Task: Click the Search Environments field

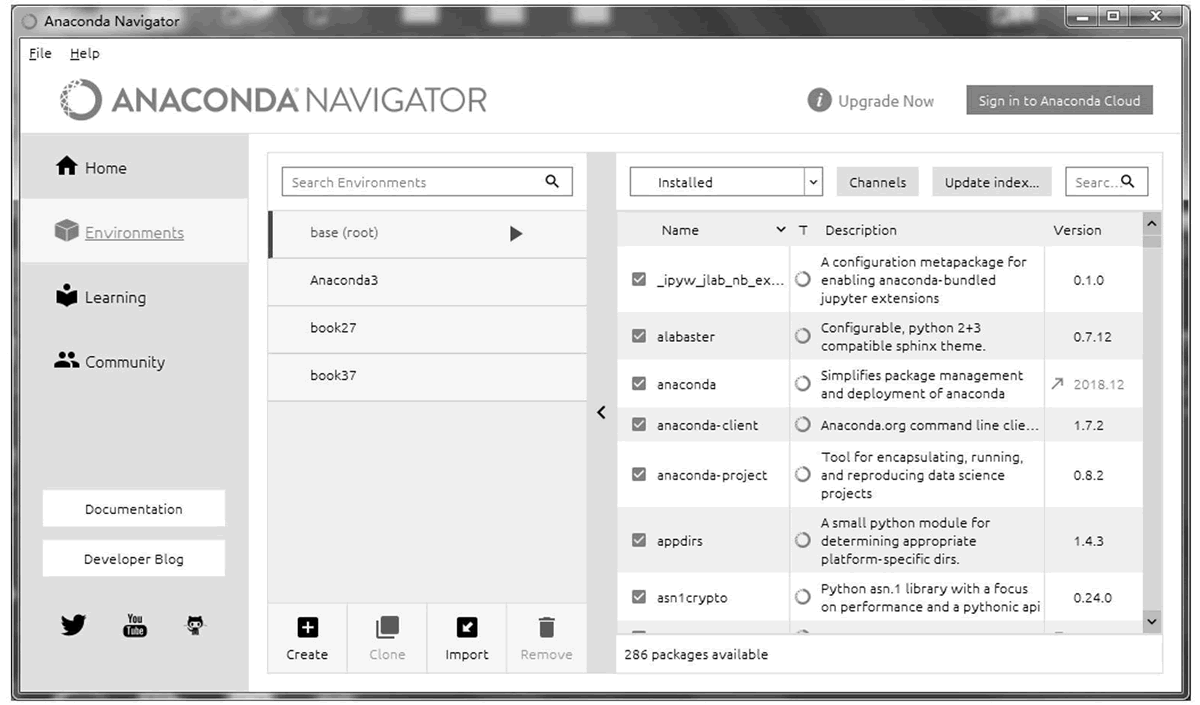Action: [427, 182]
